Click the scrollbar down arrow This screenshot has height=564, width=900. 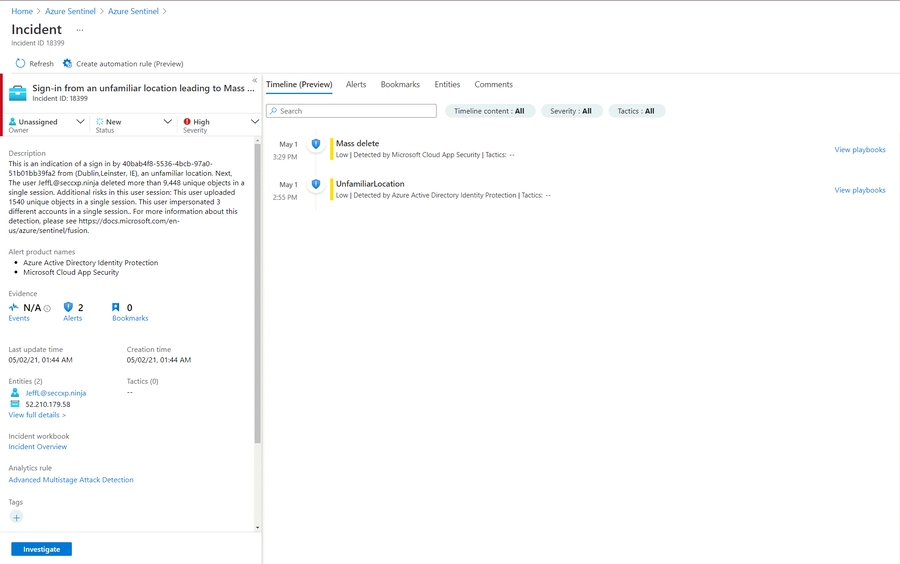pos(257,527)
